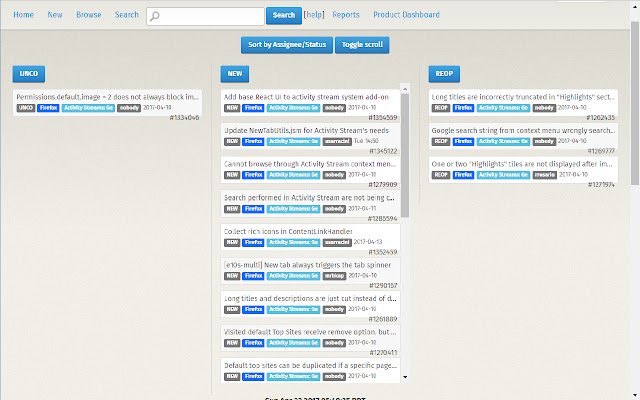Click bug ID #1271974

(601, 184)
